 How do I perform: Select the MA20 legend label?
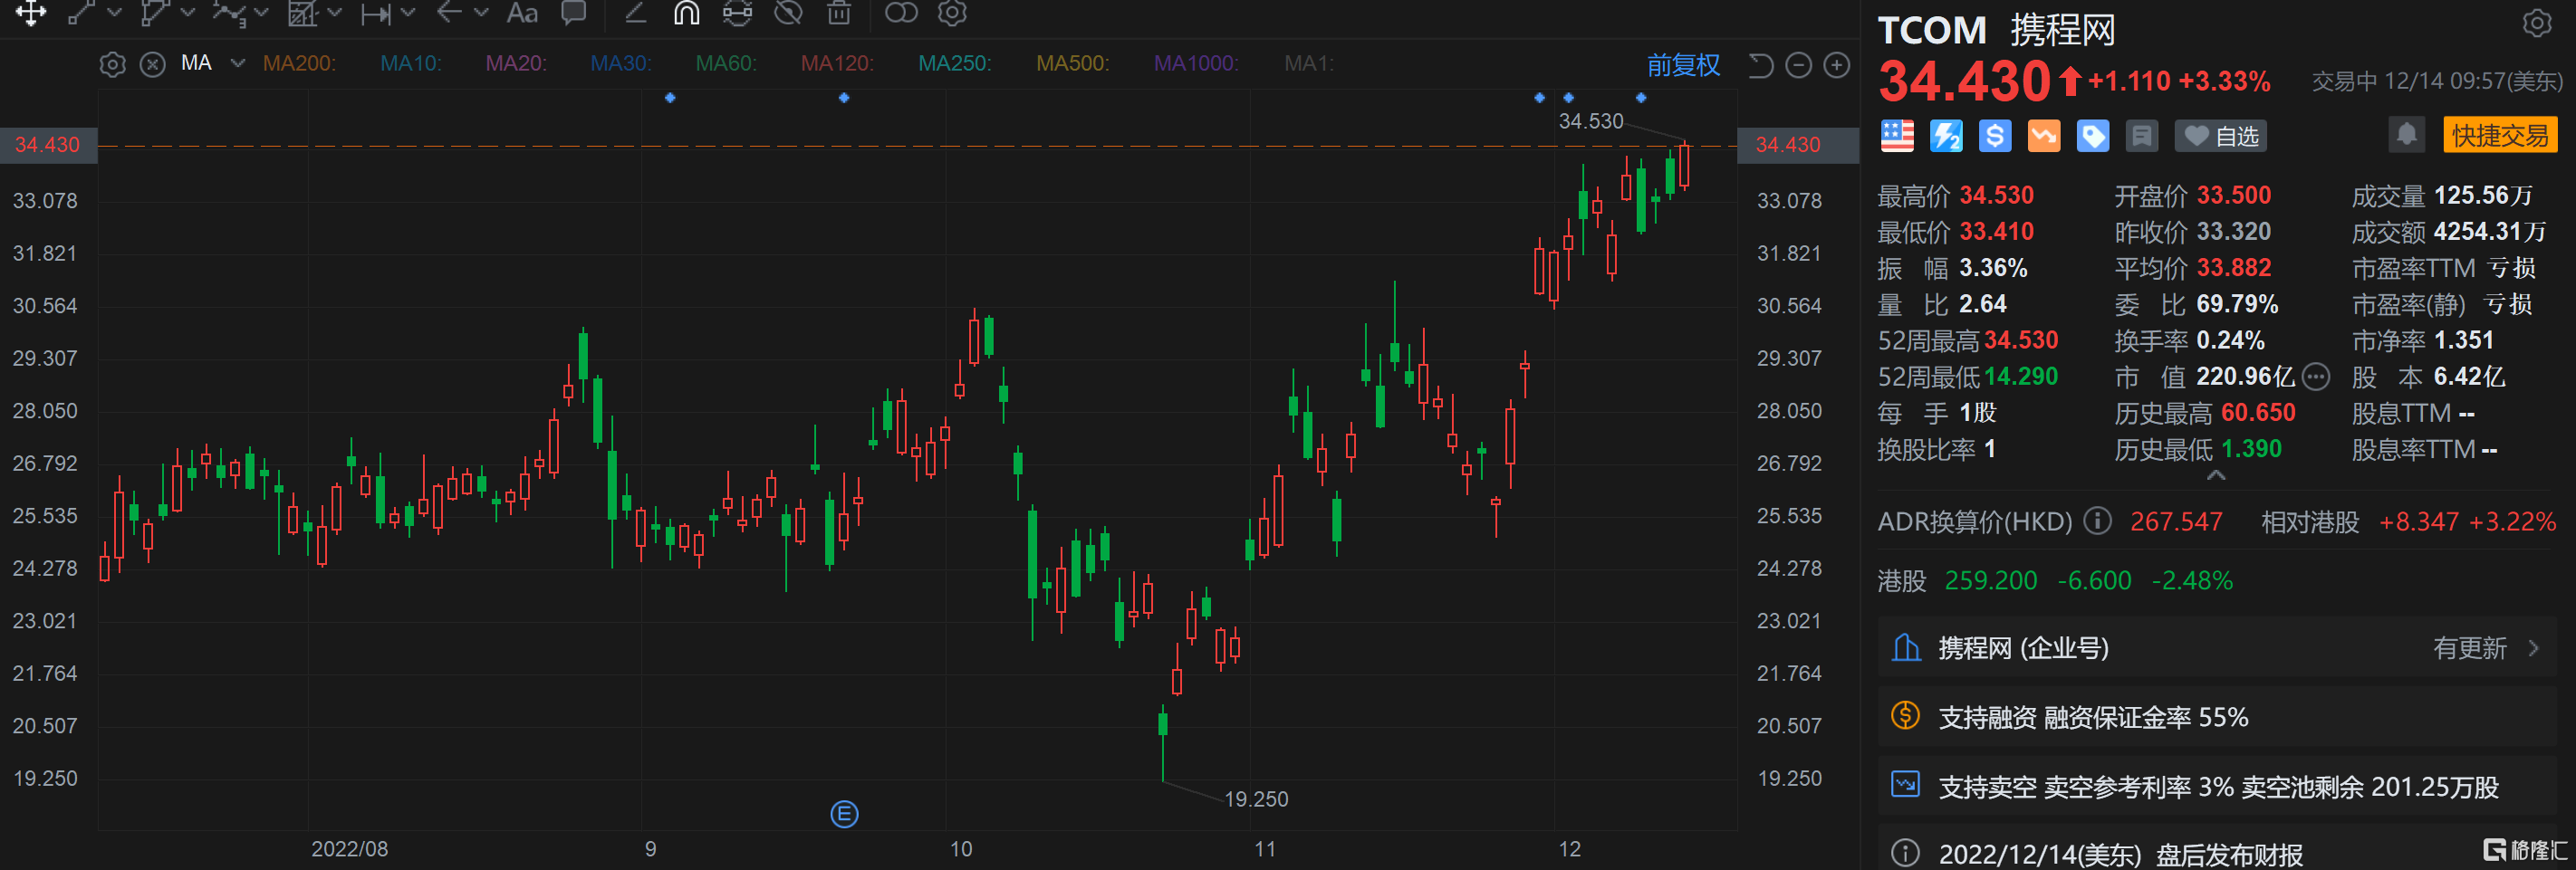click(x=516, y=63)
